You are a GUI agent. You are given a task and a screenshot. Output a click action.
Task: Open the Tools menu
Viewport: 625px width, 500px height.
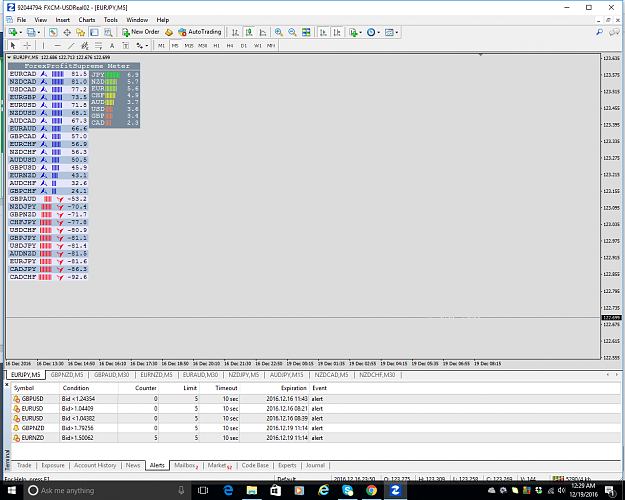110,20
